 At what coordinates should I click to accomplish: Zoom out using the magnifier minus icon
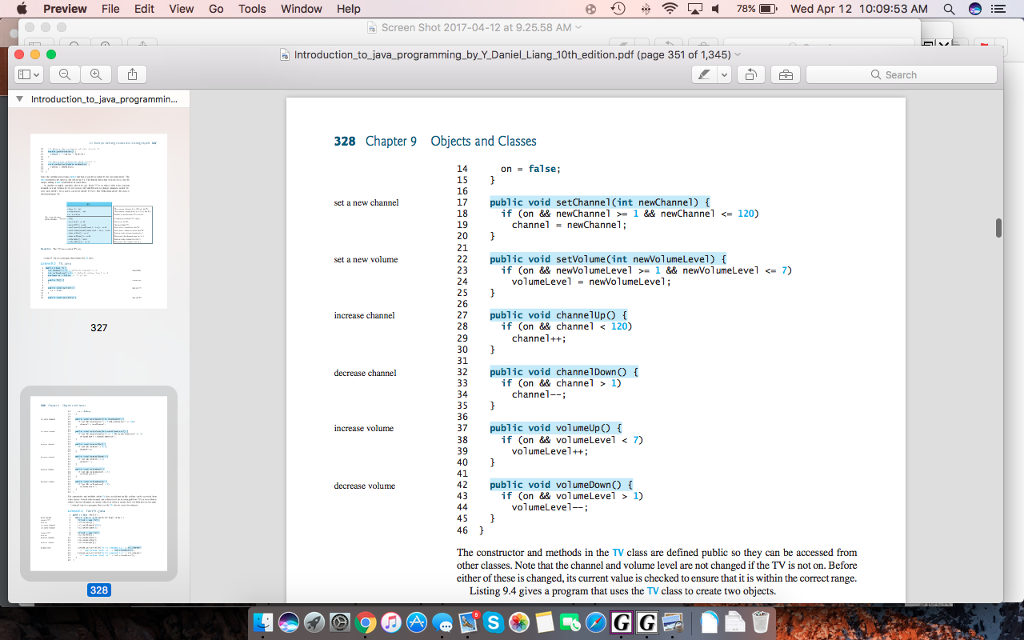(64, 74)
